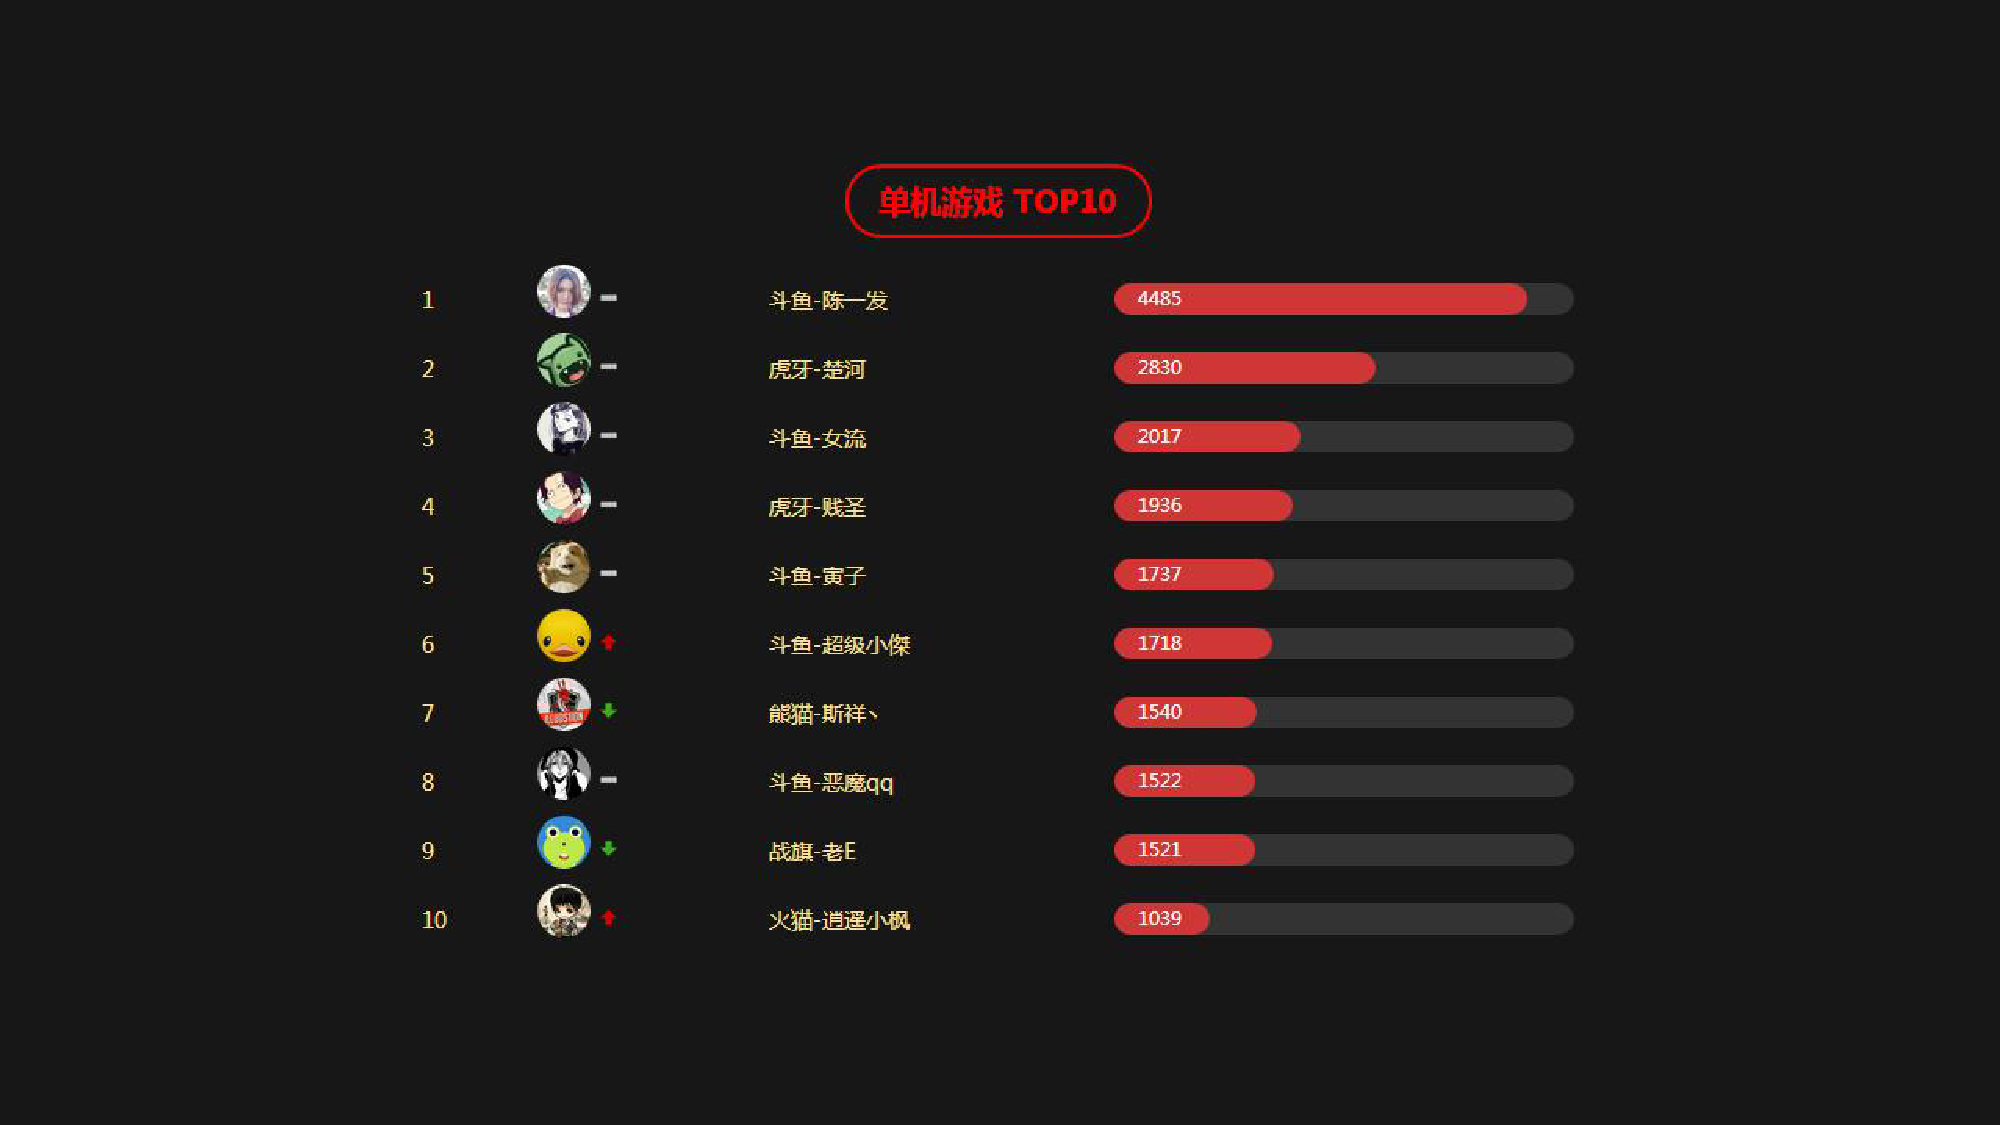Viewport: 2000px width, 1125px height.
Task: Click the rank 4 anime avatar
Action: coord(564,498)
